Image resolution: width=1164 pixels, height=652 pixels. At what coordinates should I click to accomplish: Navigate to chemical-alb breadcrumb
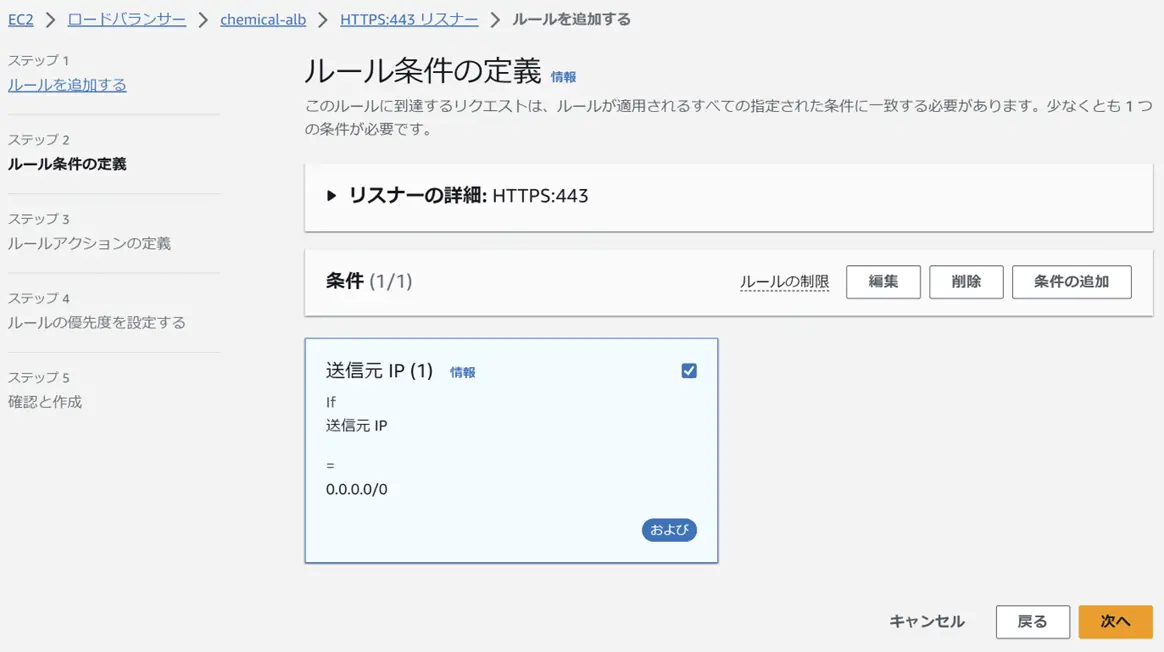tap(263, 19)
